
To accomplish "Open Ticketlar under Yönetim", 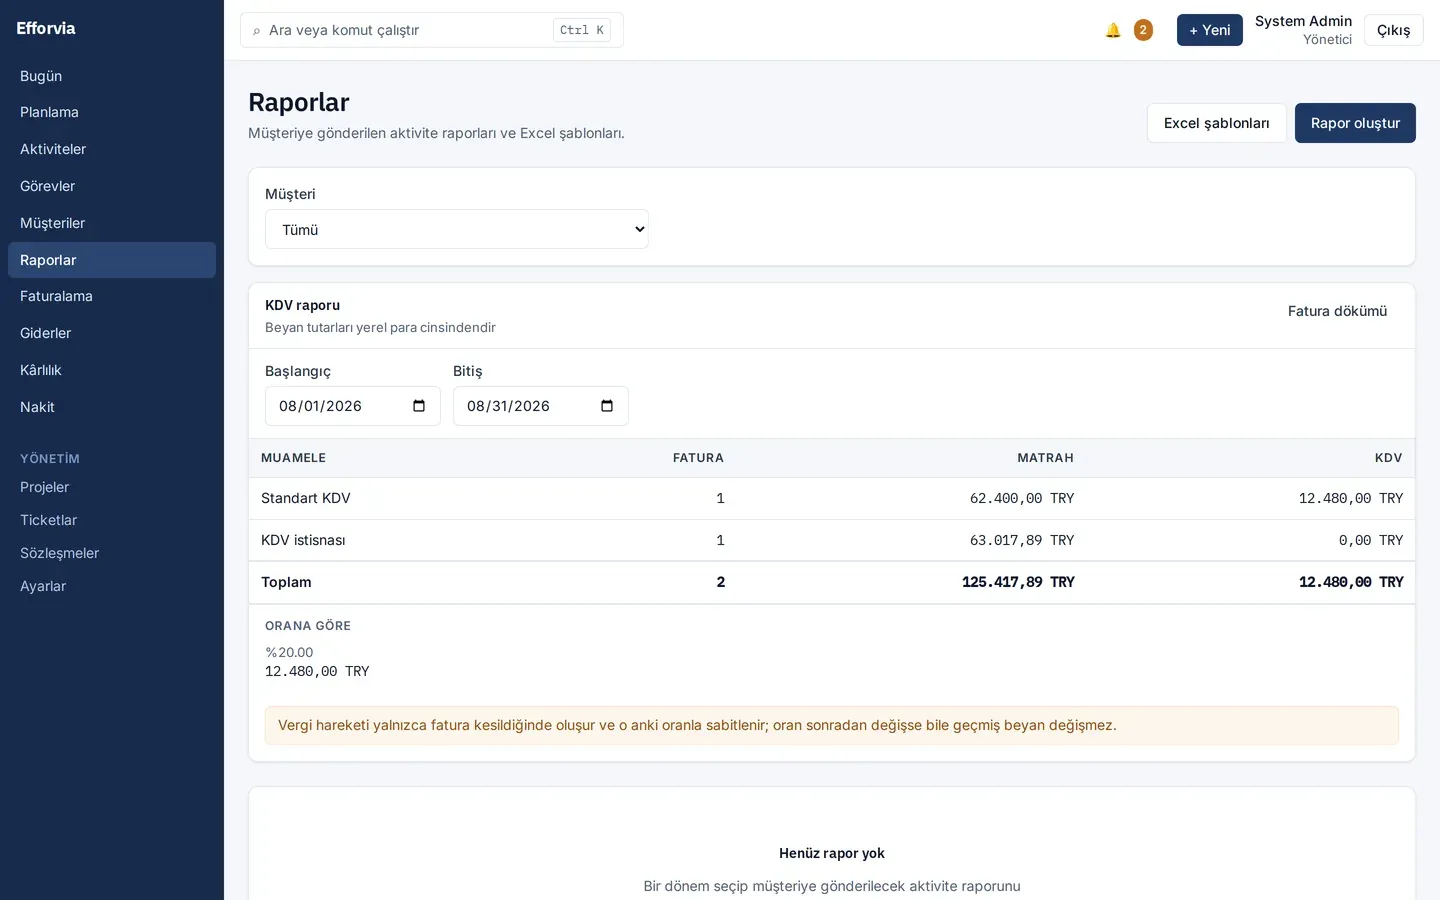I will click(x=112, y=520).
